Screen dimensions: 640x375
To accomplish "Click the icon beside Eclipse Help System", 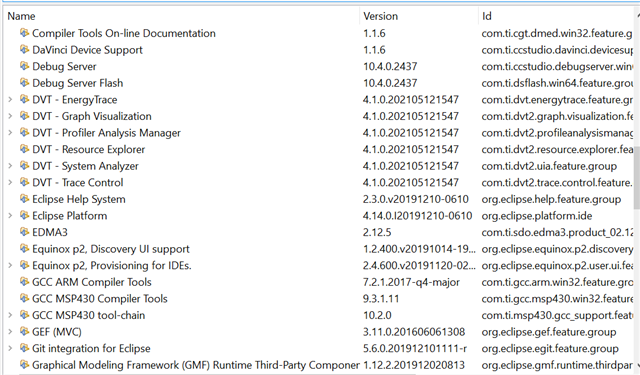I will 24,199.
